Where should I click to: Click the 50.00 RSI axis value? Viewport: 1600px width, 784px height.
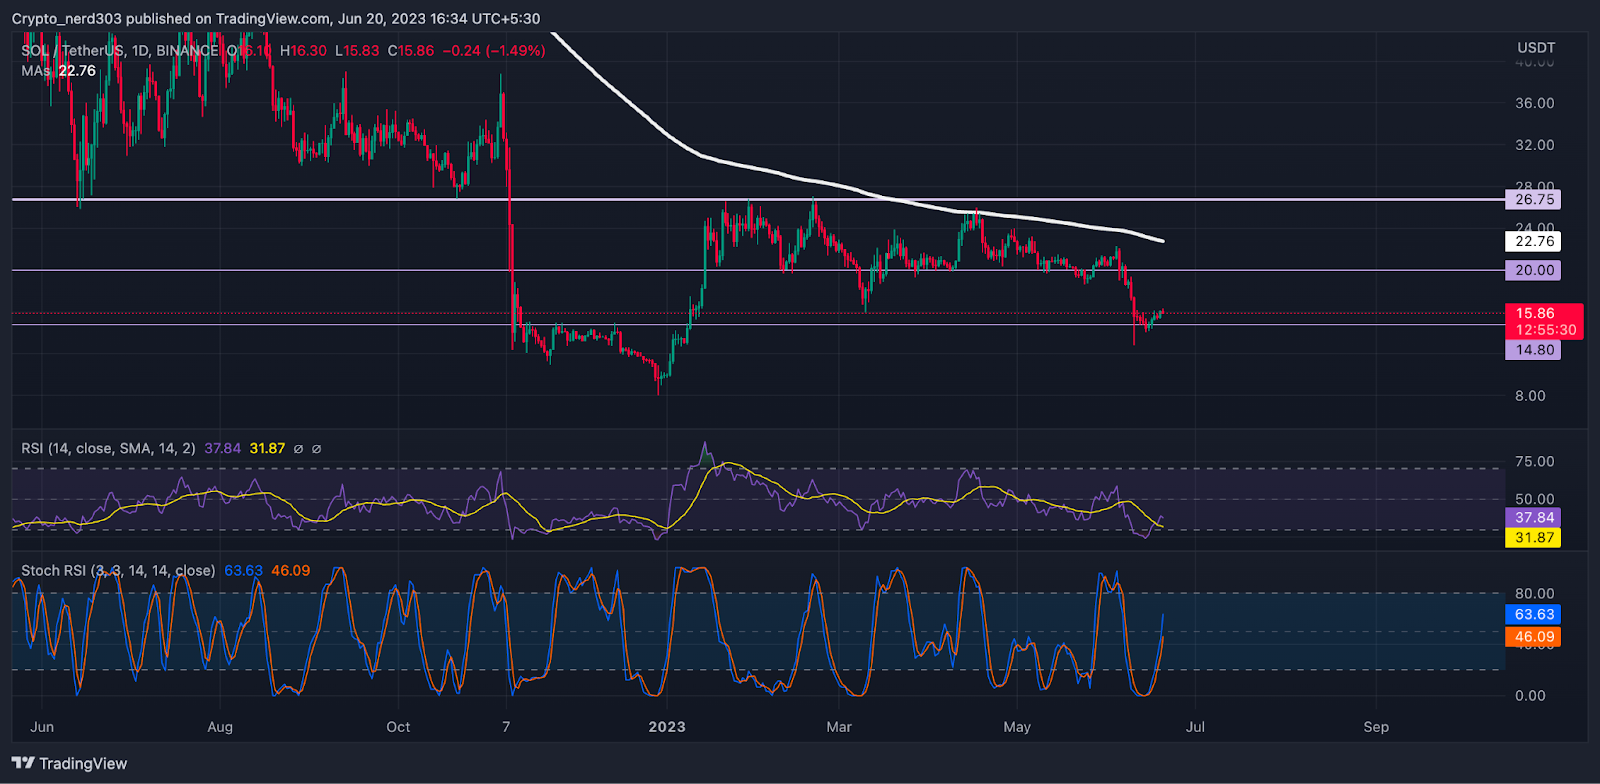tap(1535, 499)
